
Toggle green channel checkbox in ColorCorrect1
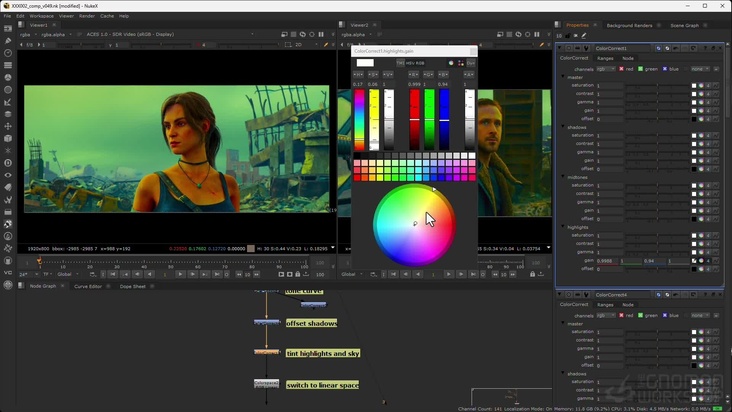[640, 69]
